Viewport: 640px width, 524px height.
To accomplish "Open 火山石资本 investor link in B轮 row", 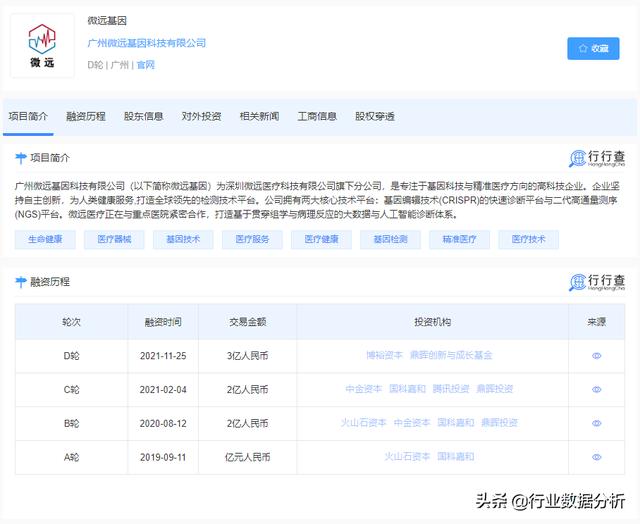I will (x=363, y=423).
